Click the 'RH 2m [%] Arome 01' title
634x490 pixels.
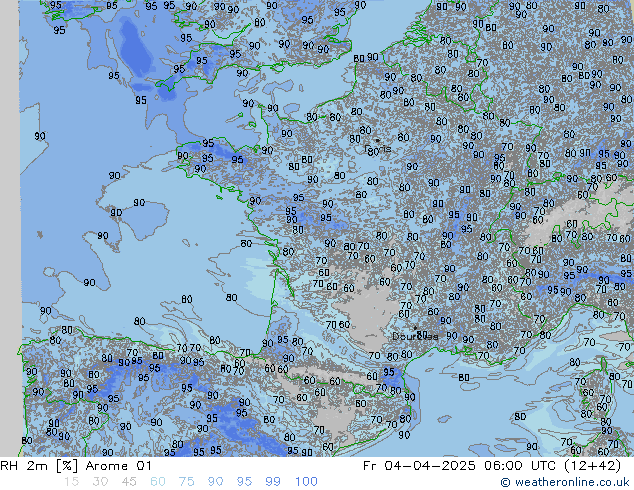[x=76, y=466]
